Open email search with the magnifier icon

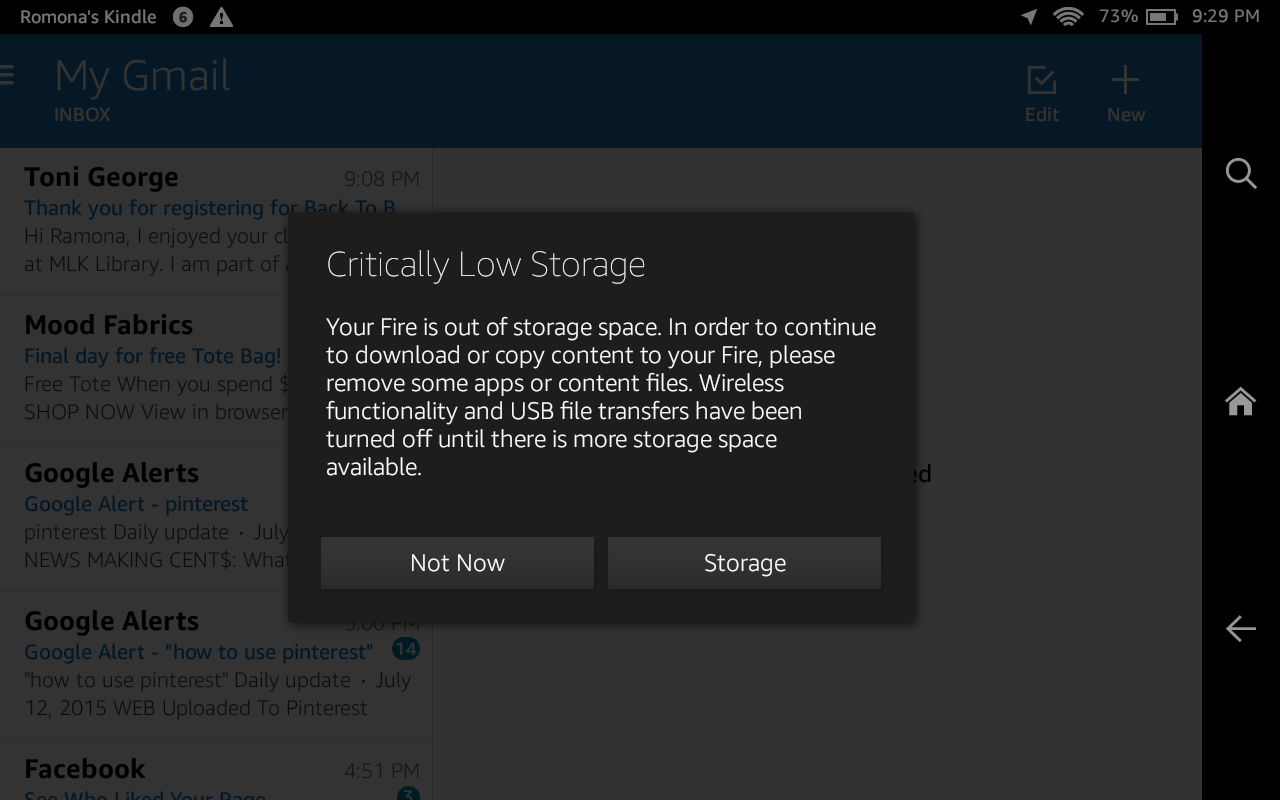point(1240,173)
